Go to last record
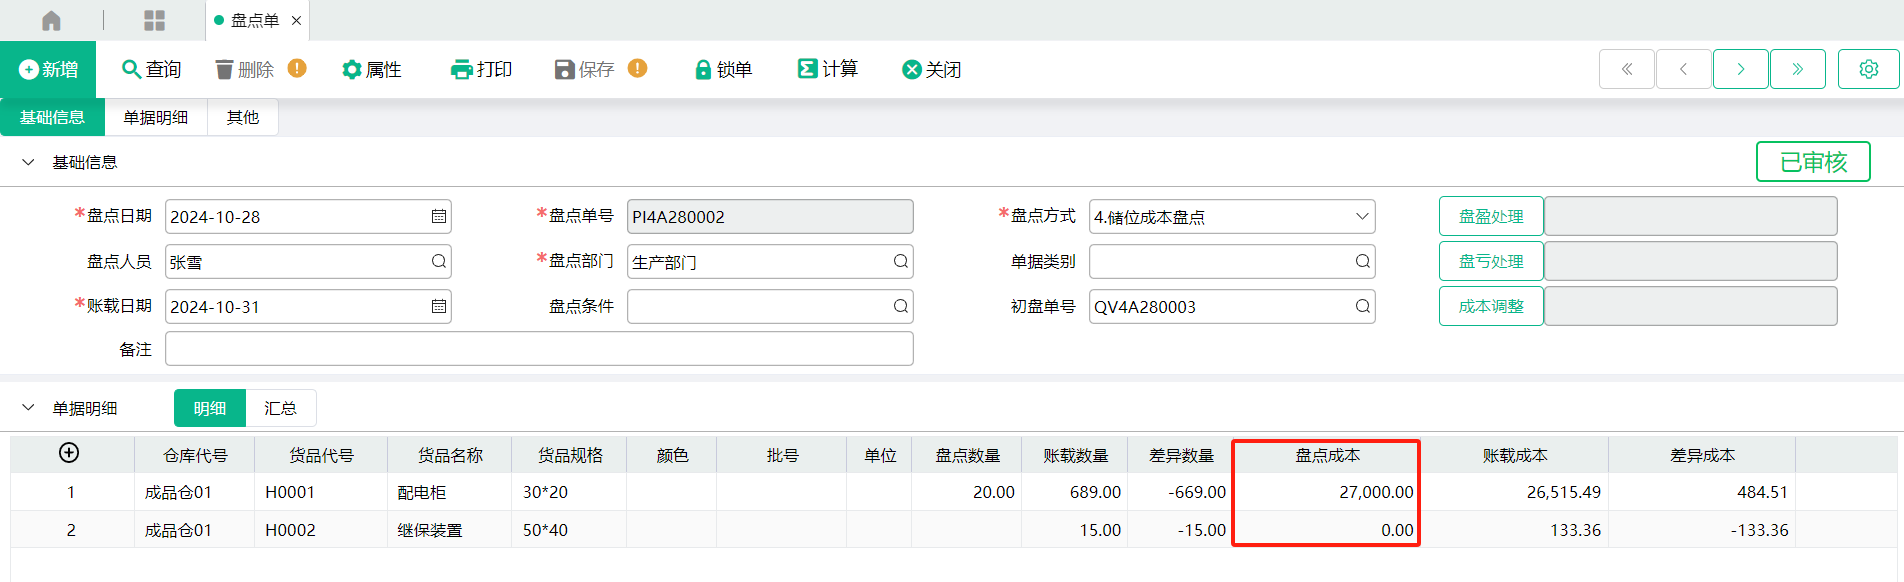 coord(1798,69)
